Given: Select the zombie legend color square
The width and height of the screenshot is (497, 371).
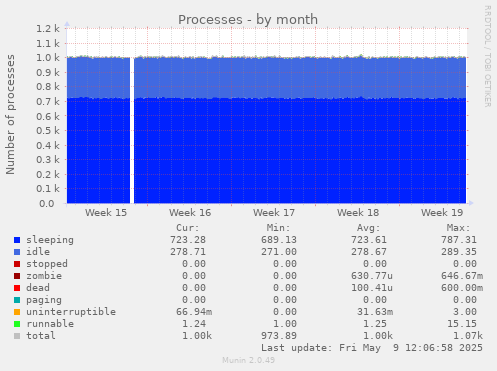Looking at the screenshot, I should point(17,276).
